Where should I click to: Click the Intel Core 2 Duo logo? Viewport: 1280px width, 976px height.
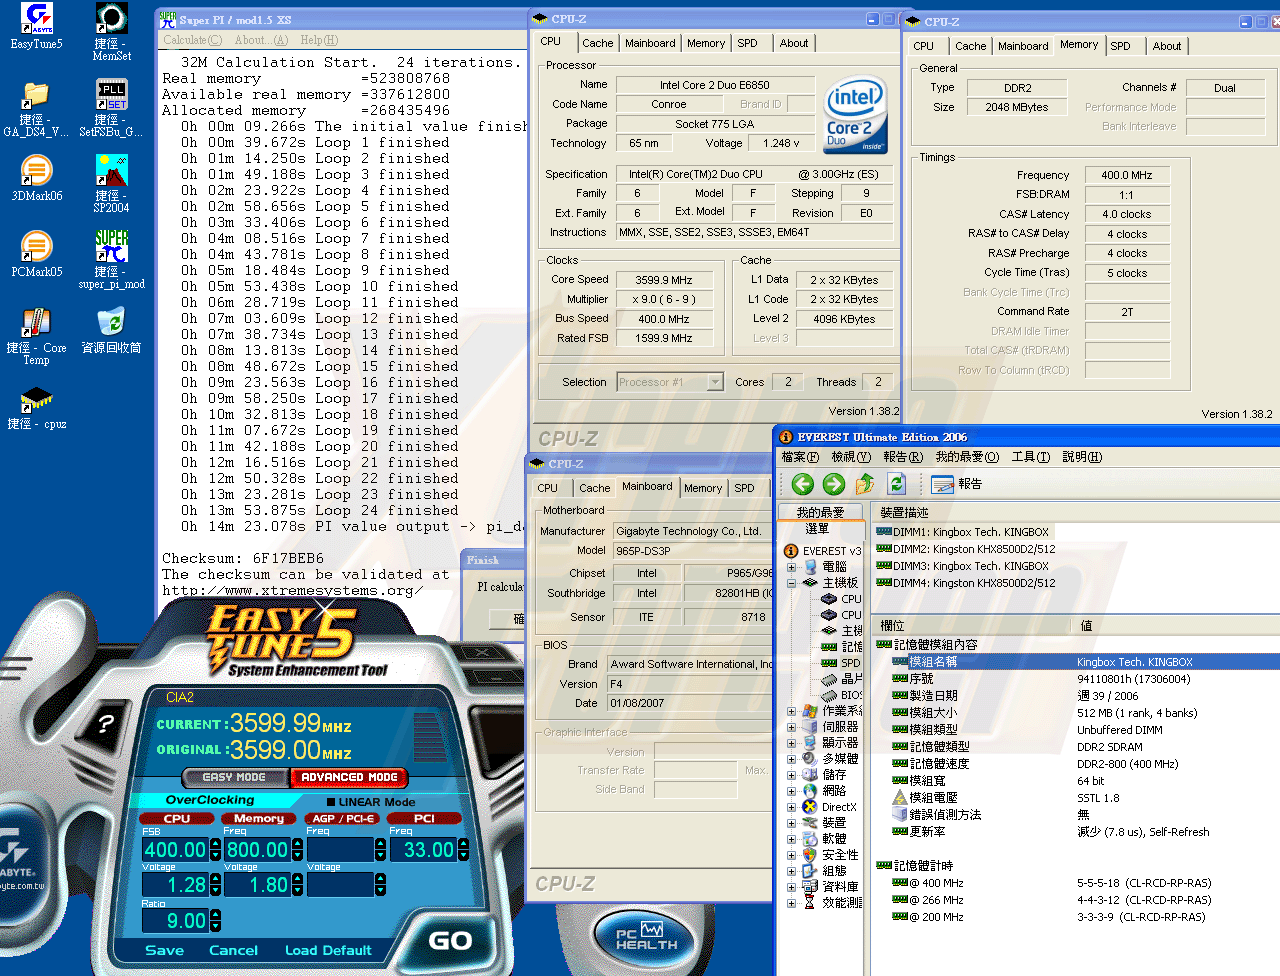click(855, 115)
